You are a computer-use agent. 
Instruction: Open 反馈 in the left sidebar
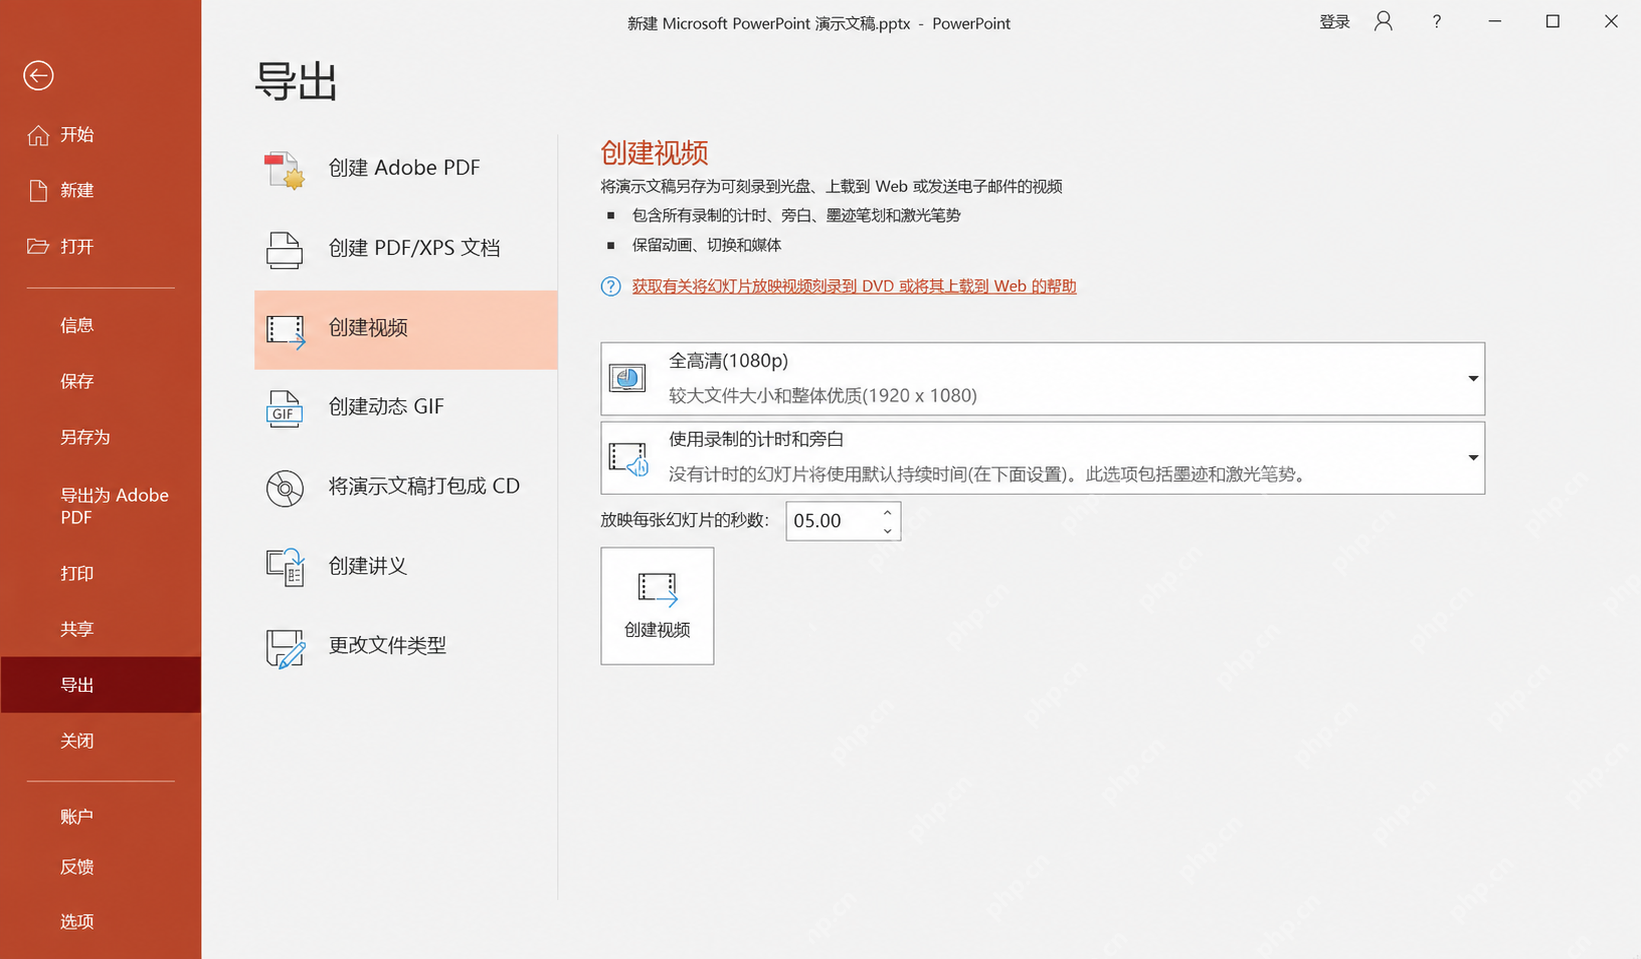click(100, 867)
